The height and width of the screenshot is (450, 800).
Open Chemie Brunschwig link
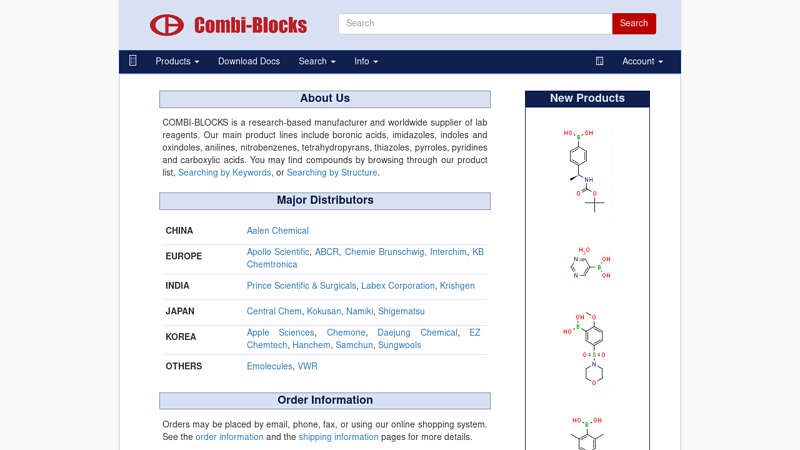pos(384,252)
